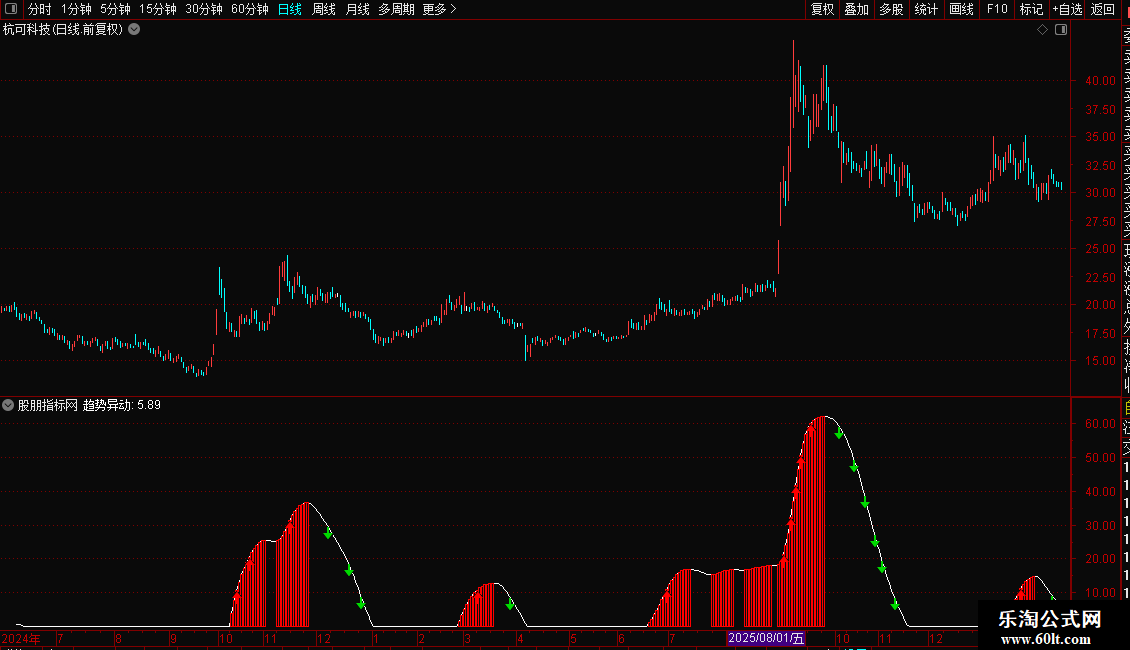Open the 多股 multi-stock view
This screenshot has width=1130, height=650.
(x=891, y=9)
